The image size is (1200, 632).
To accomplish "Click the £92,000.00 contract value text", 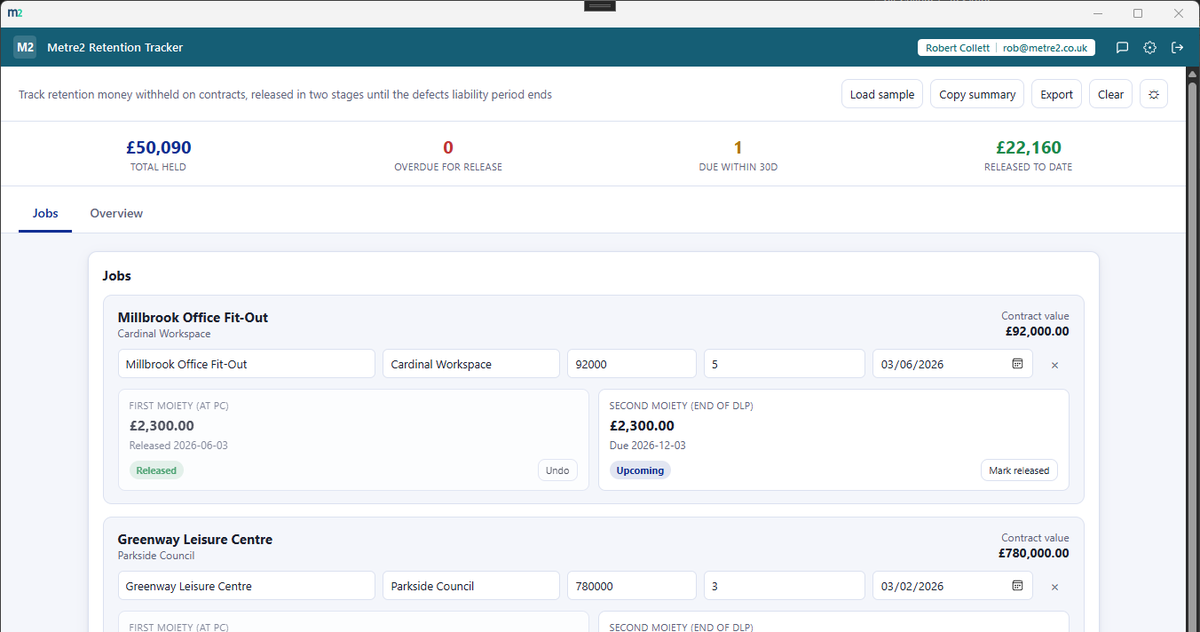I will pyautogui.click(x=1037, y=331).
